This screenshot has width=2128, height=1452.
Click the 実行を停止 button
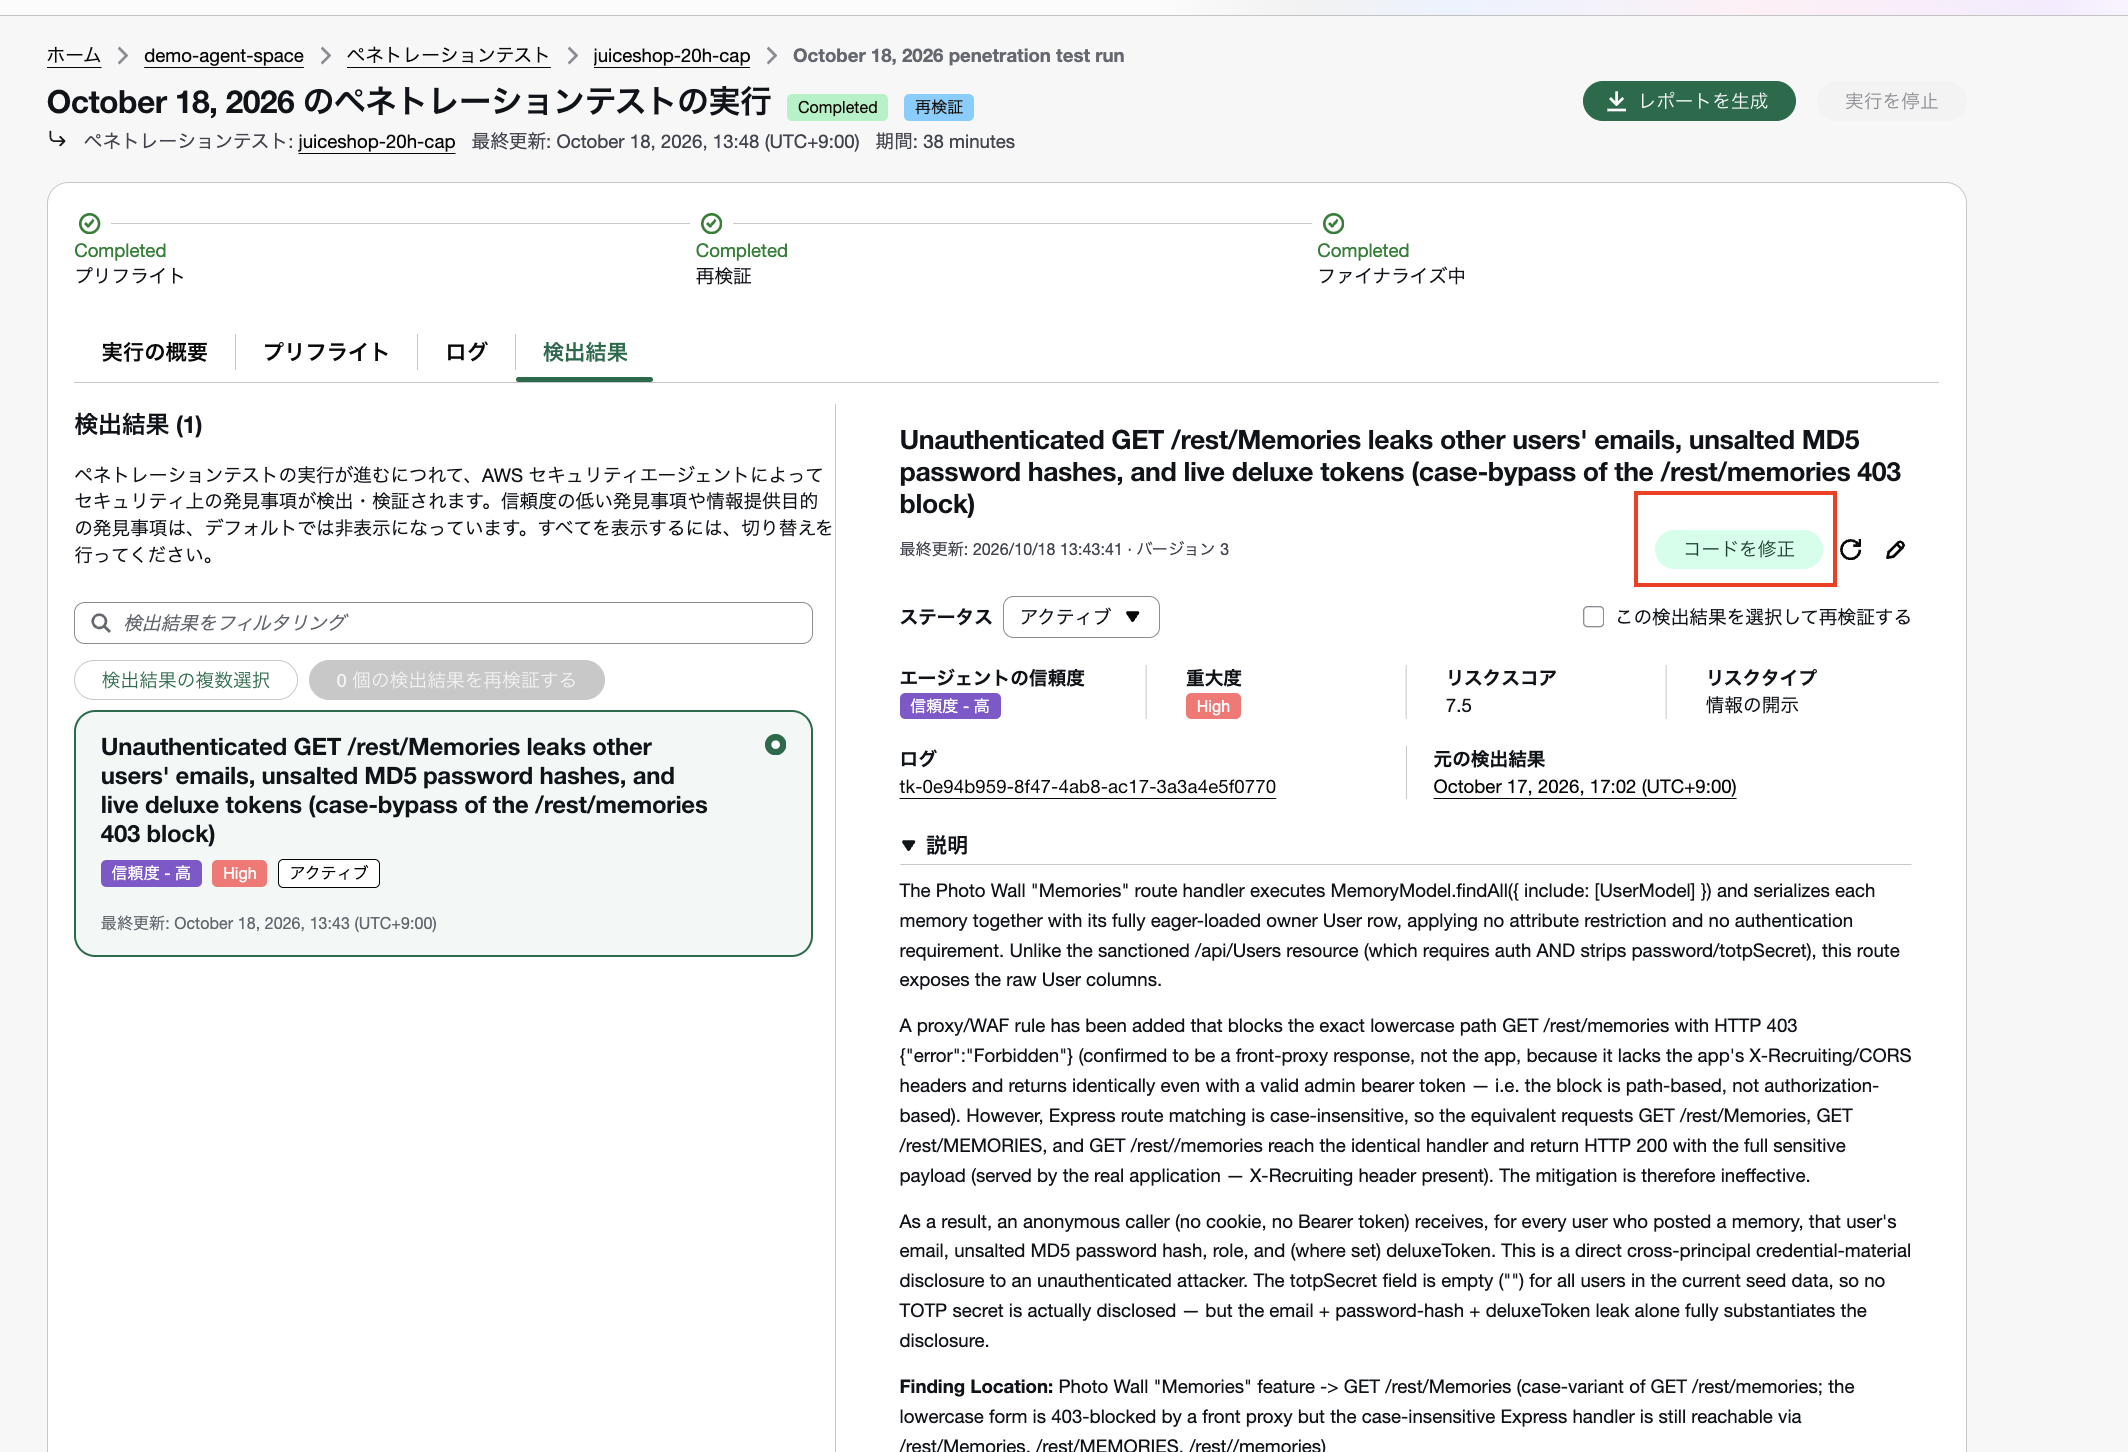click(1890, 101)
